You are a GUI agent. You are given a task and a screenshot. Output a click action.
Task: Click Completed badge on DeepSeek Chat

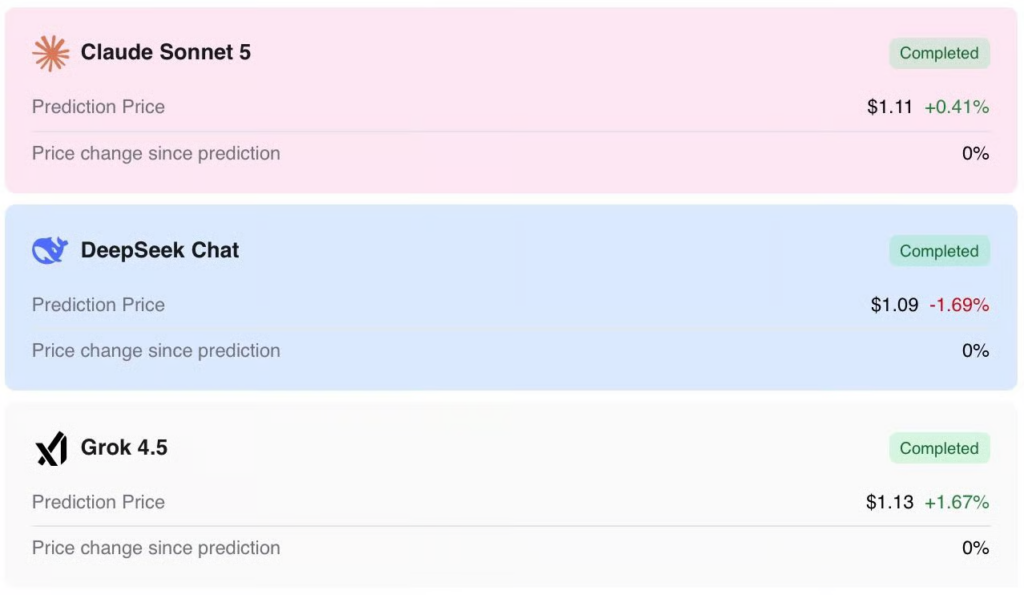[939, 251]
